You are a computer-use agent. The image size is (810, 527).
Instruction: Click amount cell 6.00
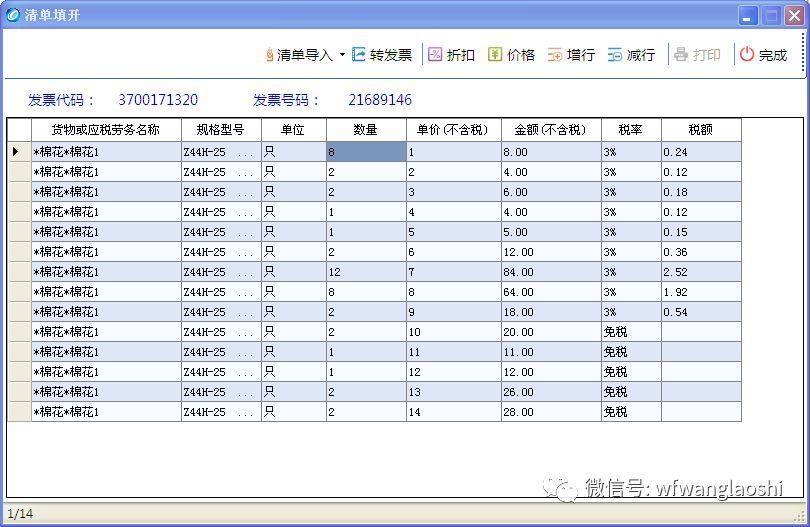(551, 192)
